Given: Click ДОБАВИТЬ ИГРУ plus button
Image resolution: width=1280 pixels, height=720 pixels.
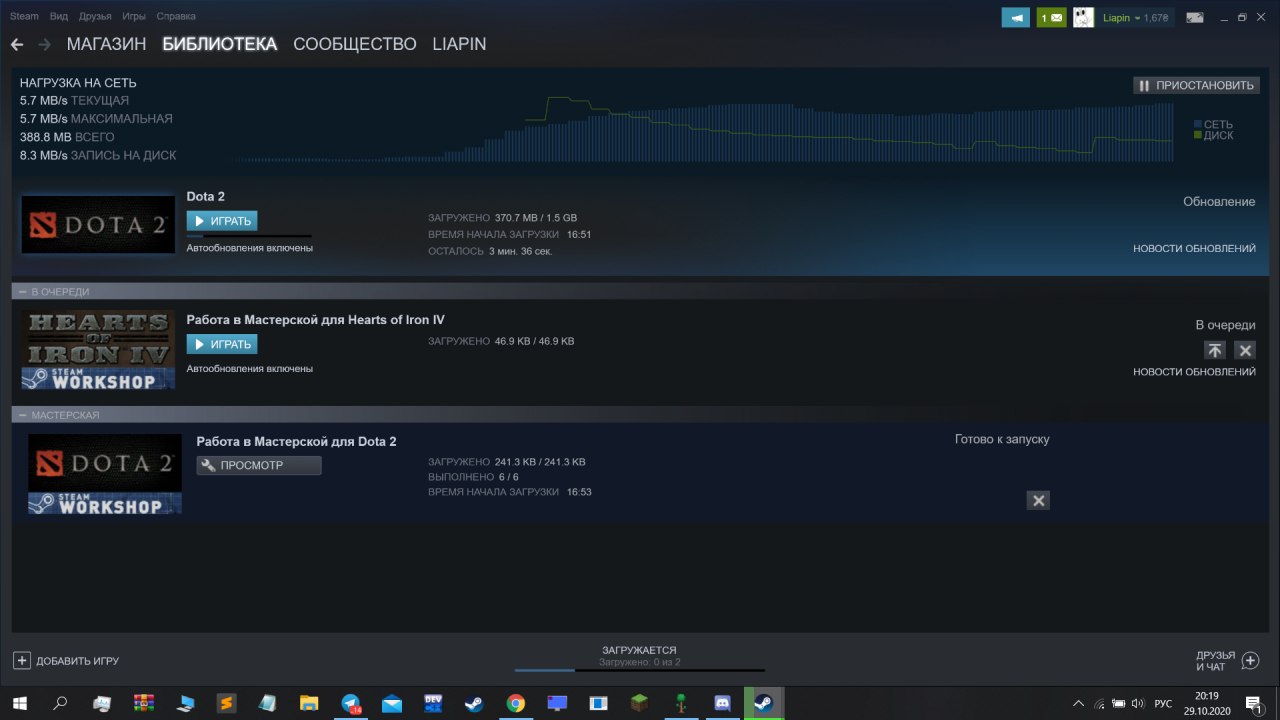Looking at the screenshot, I should [x=21, y=661].
